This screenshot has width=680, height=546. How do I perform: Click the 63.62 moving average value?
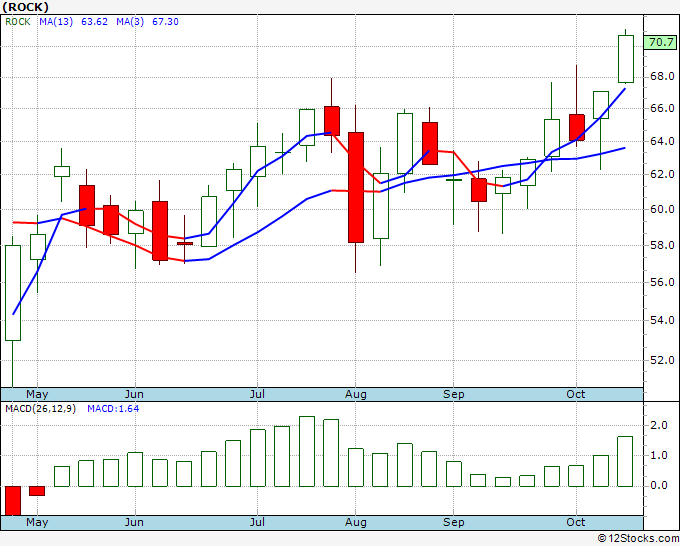[x=95, y=22]
